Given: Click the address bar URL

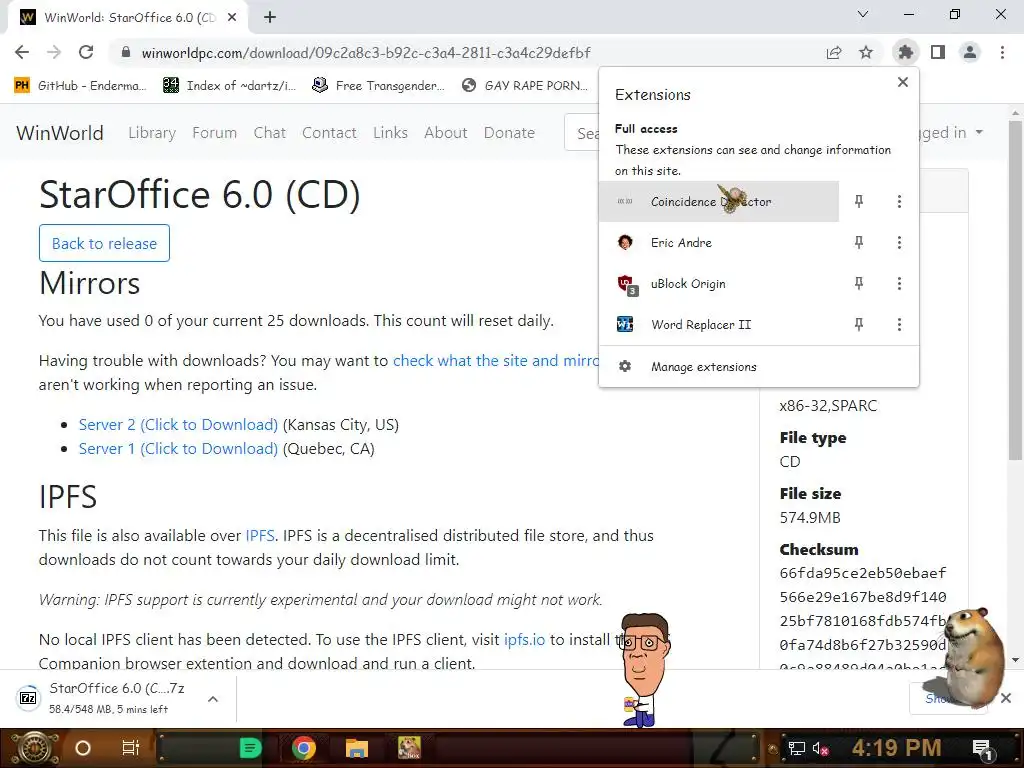Looking at the screenshot, I should [366, 52].
